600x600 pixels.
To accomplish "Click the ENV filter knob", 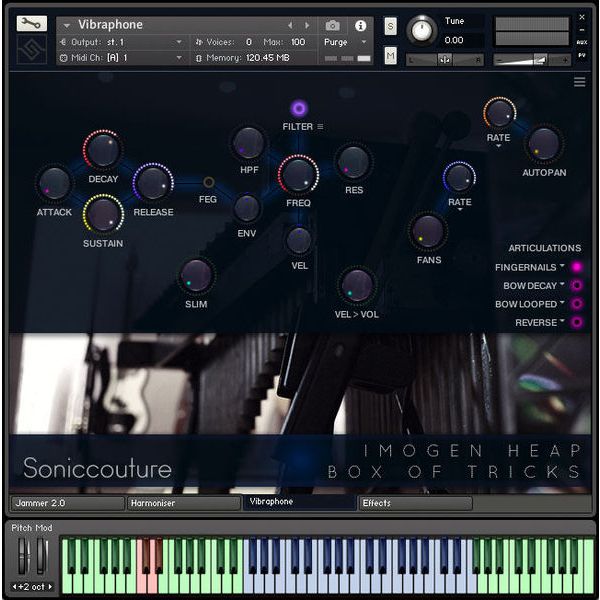I will pos(246,209).
